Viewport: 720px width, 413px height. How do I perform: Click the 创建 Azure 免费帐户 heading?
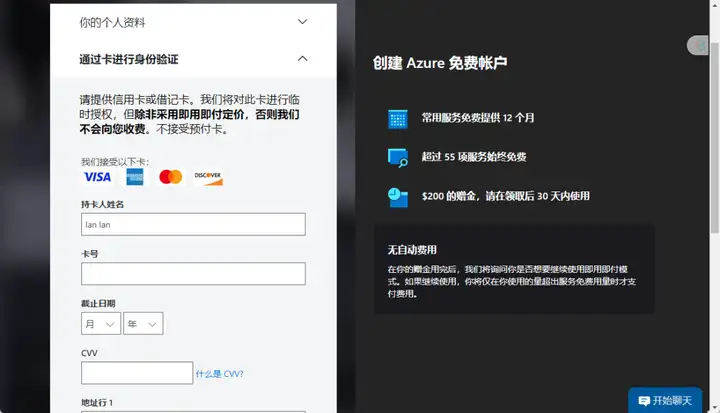(x=440, y=63)
